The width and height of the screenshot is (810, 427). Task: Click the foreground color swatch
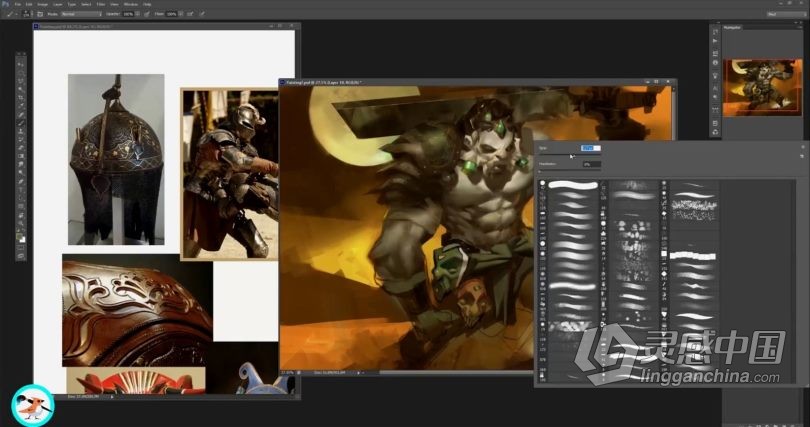(19, 236)
